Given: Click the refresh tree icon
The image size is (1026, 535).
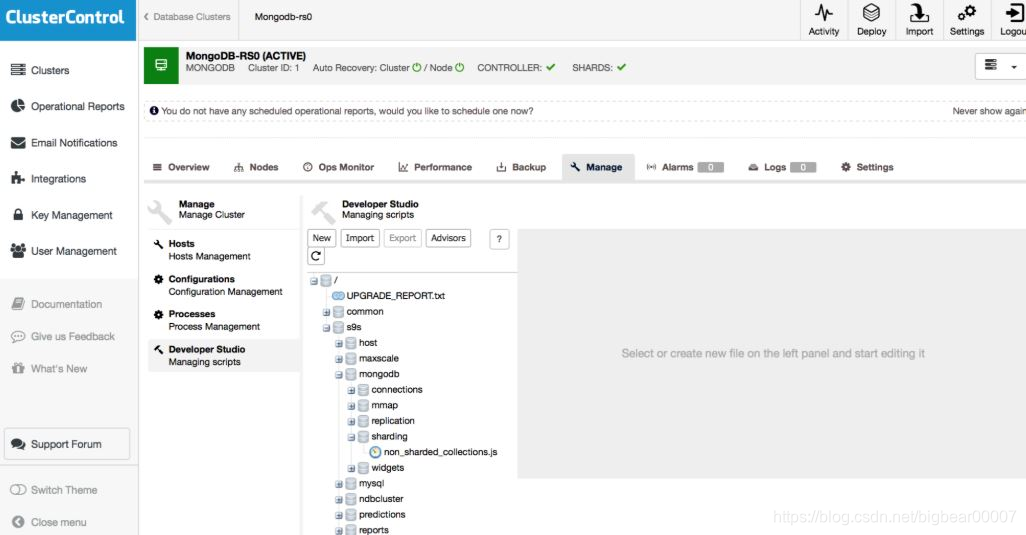Looking at the screenshot, I should [316, 256].
